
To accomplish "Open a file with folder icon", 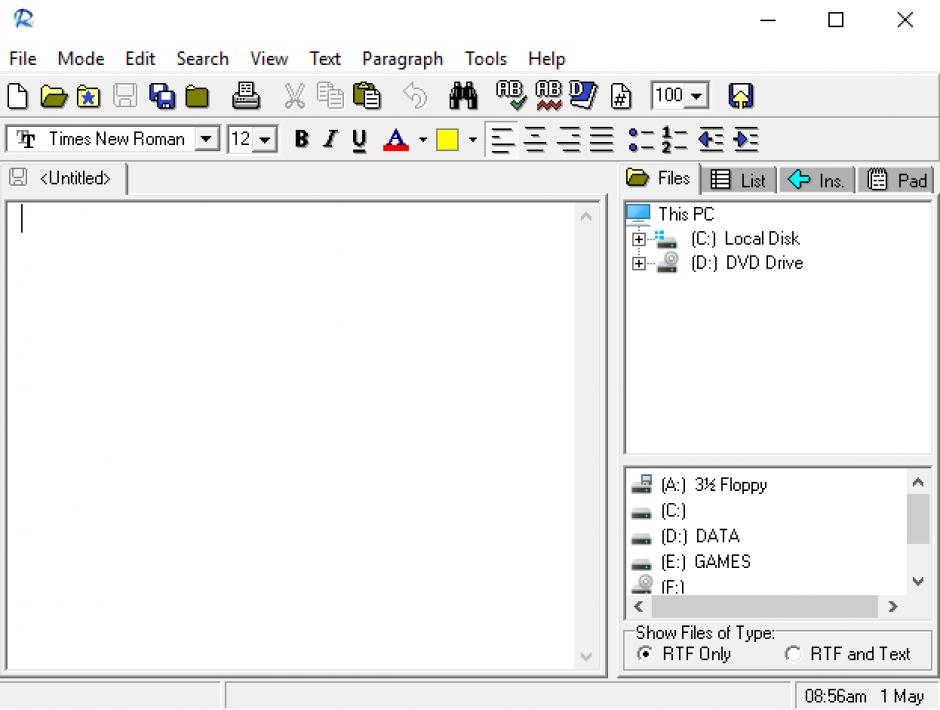I will click(x=53, y=96).
